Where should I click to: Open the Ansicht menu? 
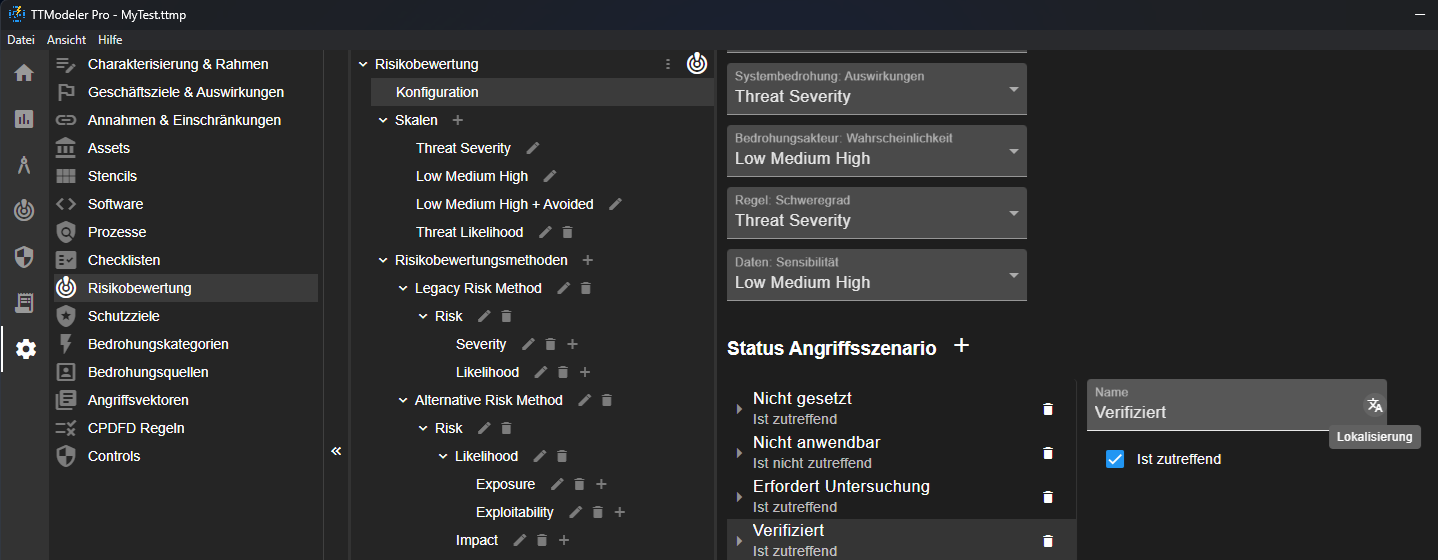66,40
